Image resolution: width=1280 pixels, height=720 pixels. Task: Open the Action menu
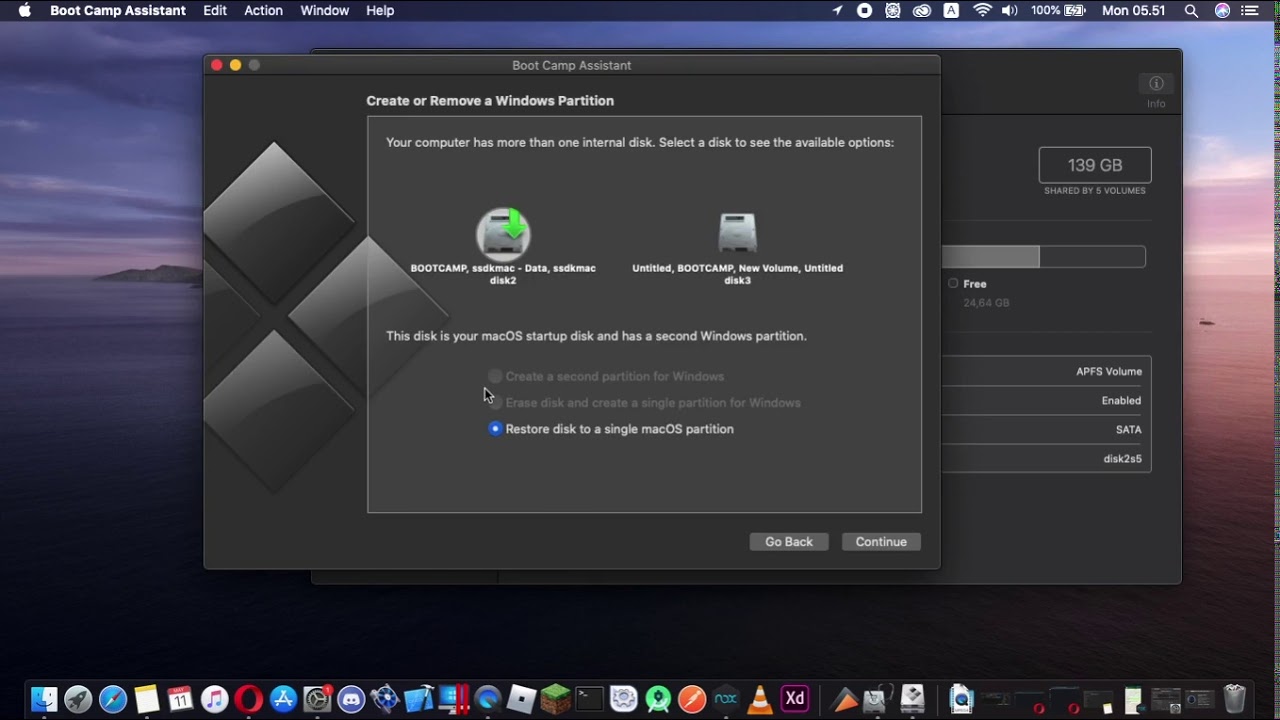(264, 10)
